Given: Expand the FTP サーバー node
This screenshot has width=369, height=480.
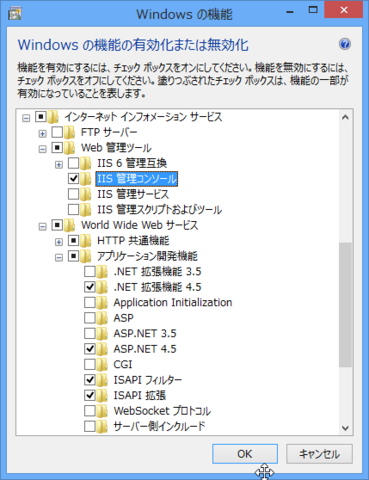Looking at the screenshot, I should (x=42, y=134).
